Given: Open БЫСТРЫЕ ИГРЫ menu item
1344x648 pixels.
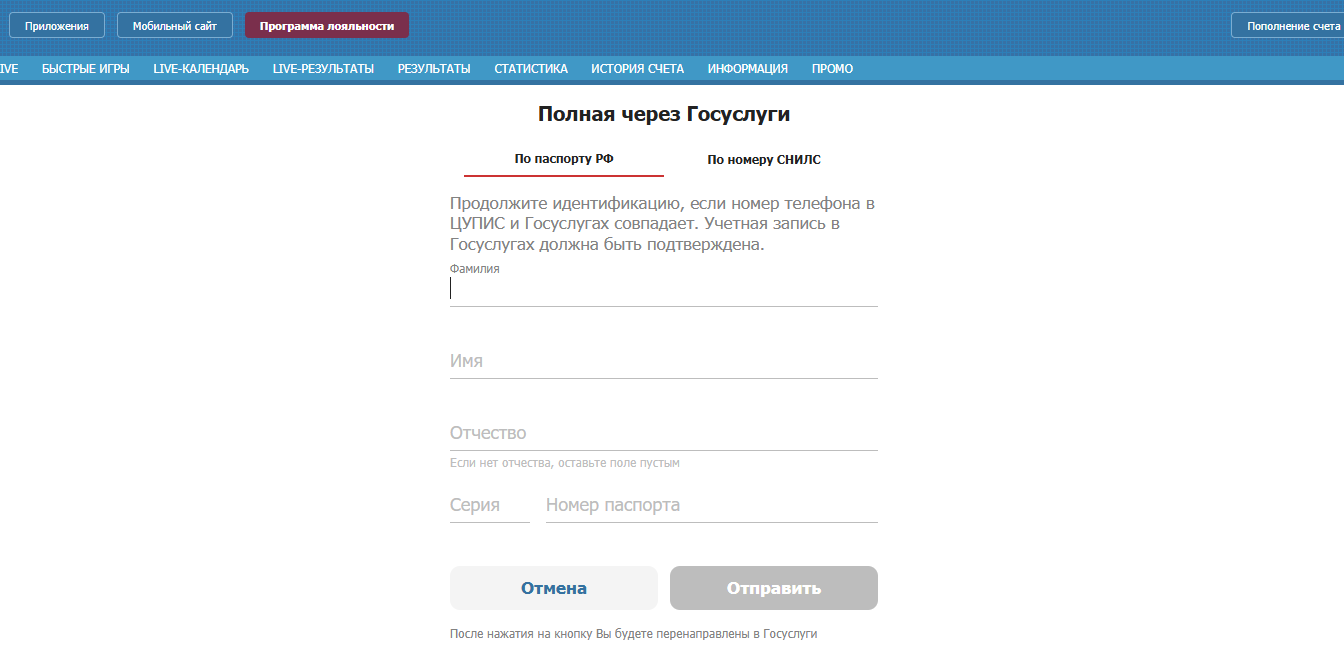Looking at the screenshot, I should [x=86, y=69].
